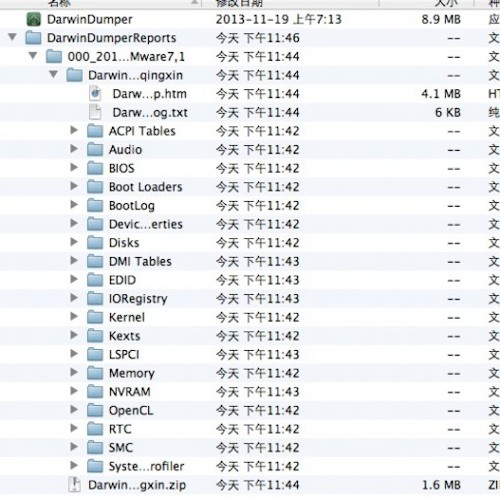Viewport: 500px width, 497px height.
Task: Select the SMC folder name
Action: click(121, 448)
